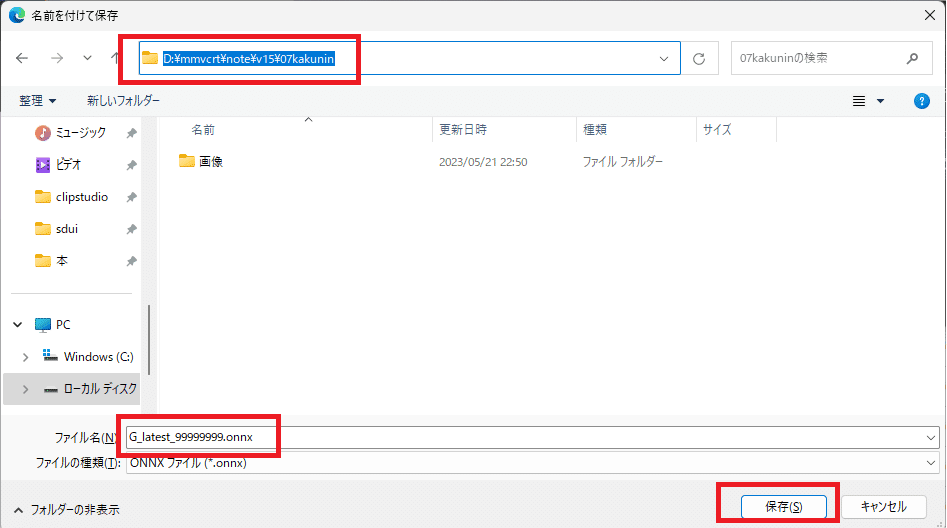This screenshot has height=528, width=947.
Task: Click the 07kakuninの検索 search box
Action: 831,58
